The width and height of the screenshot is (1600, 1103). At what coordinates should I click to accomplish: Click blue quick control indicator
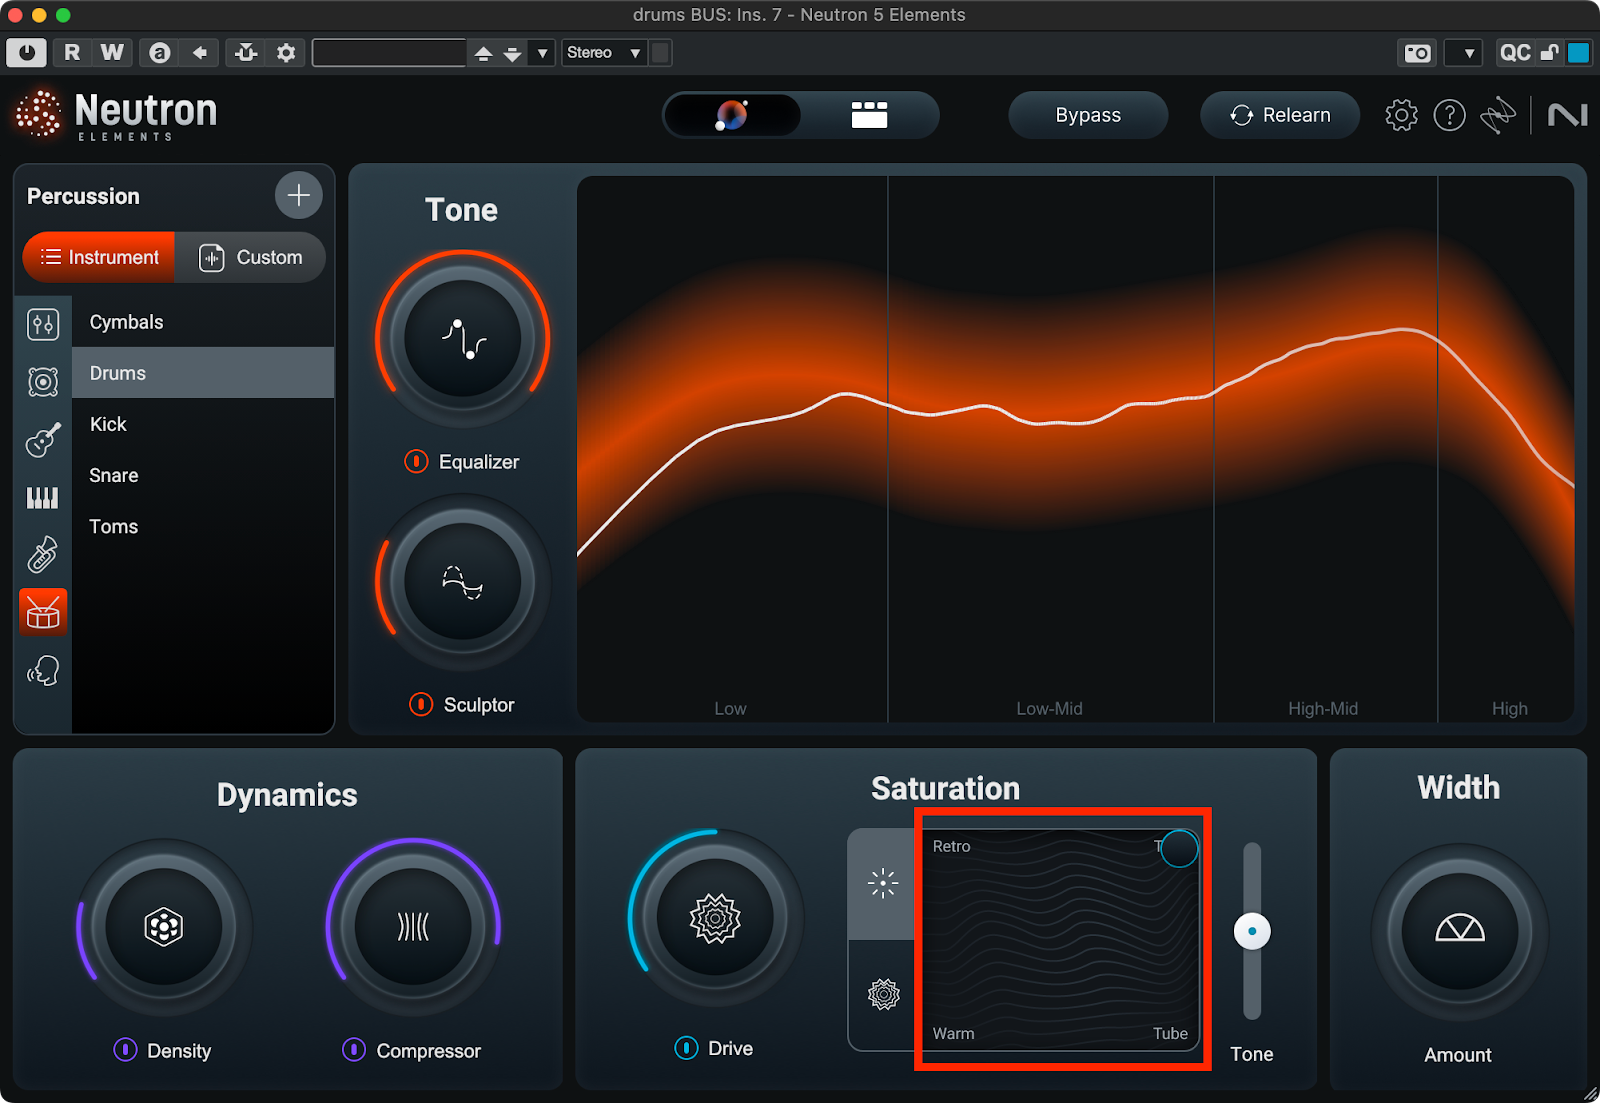[1579, 53]
